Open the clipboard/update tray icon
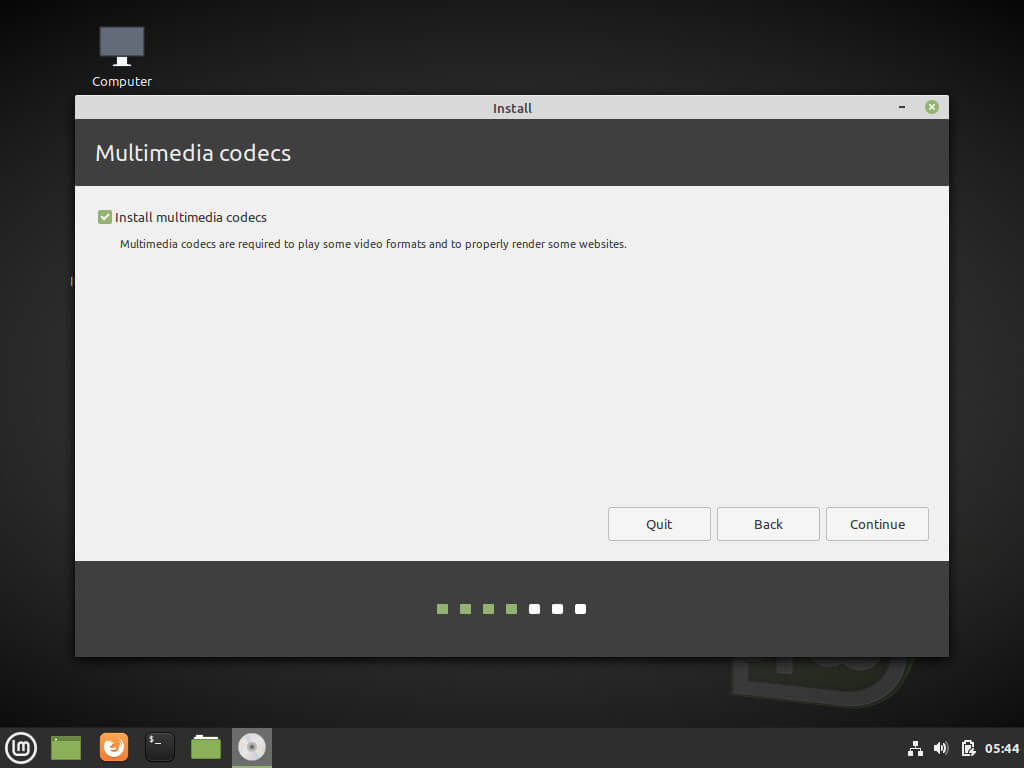This screenshot has width=1024, height=768. tap(968, 748)
